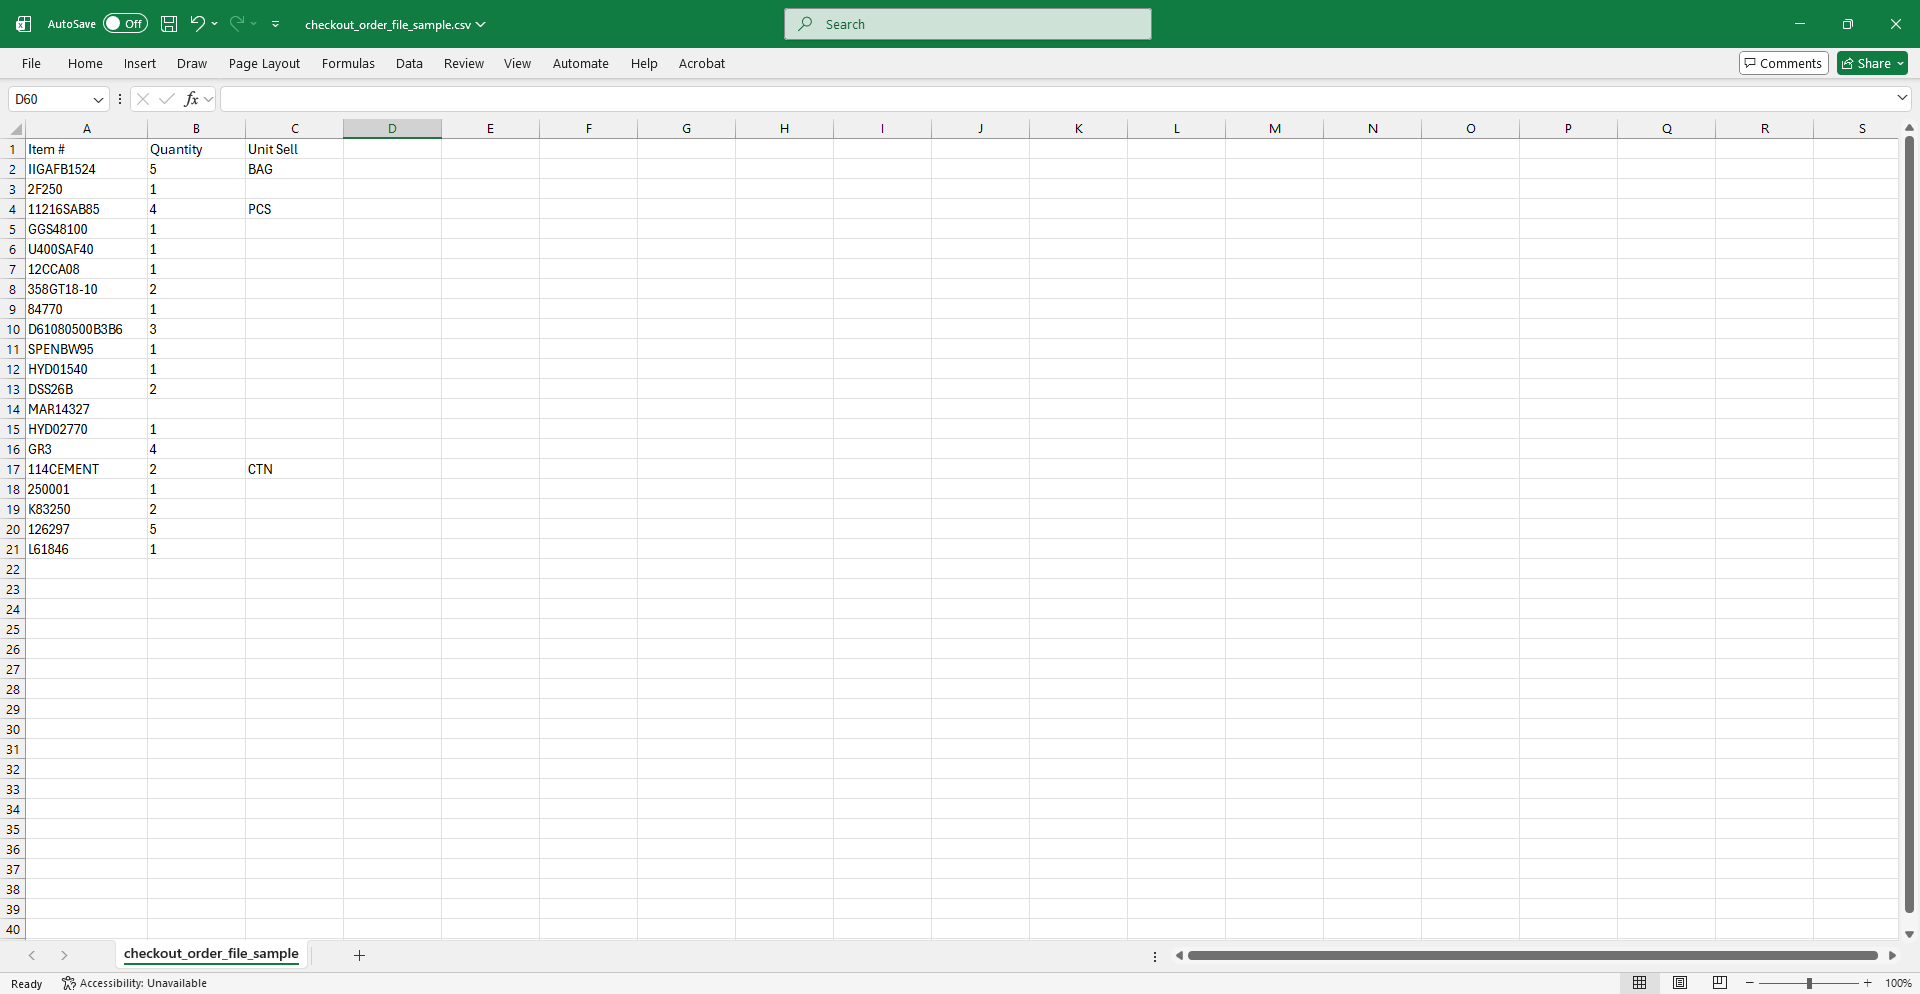Click the formula bar Cancel X icon

point(143,99)
